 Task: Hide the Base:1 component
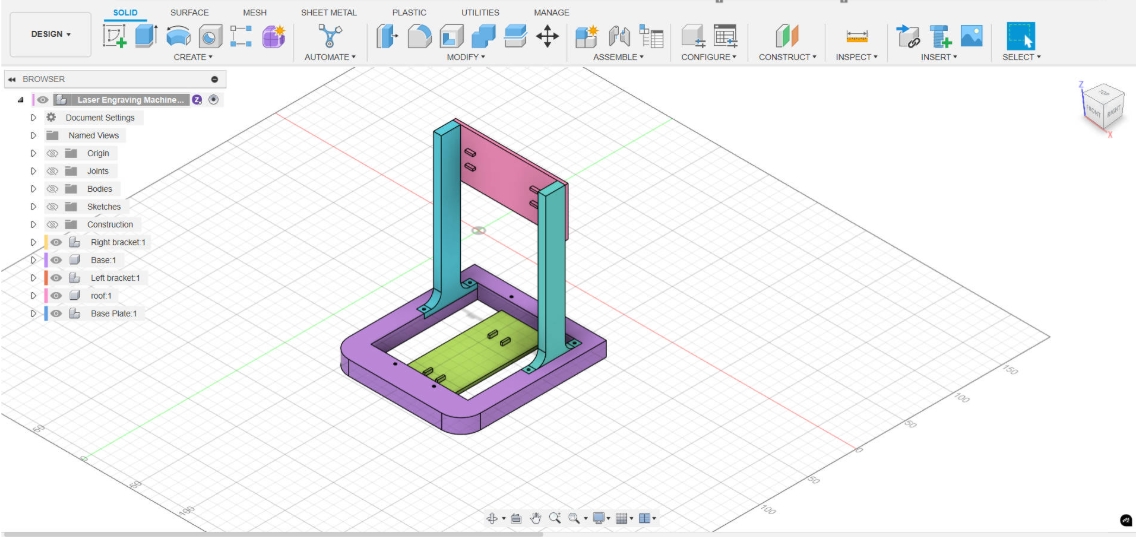pos(56,260)
